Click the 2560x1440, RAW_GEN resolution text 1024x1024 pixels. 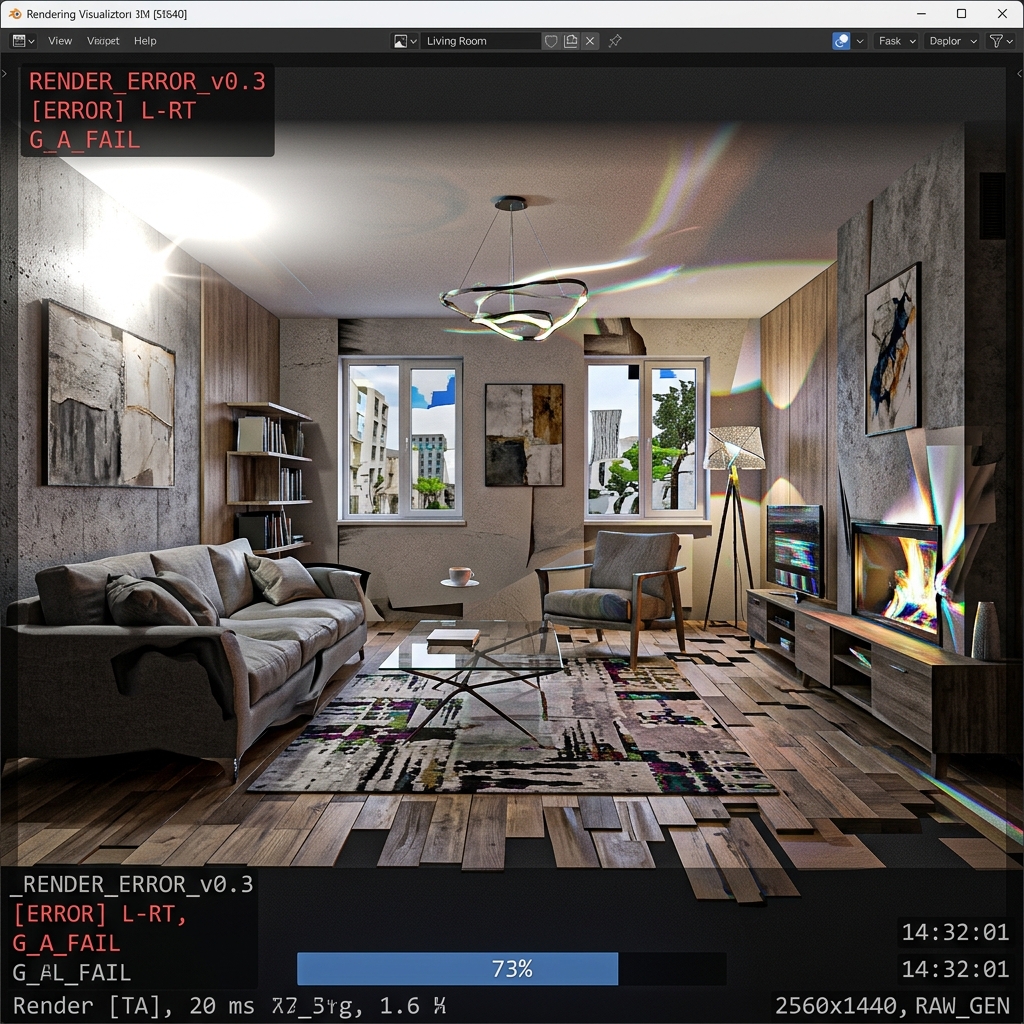pos(892,1006)
